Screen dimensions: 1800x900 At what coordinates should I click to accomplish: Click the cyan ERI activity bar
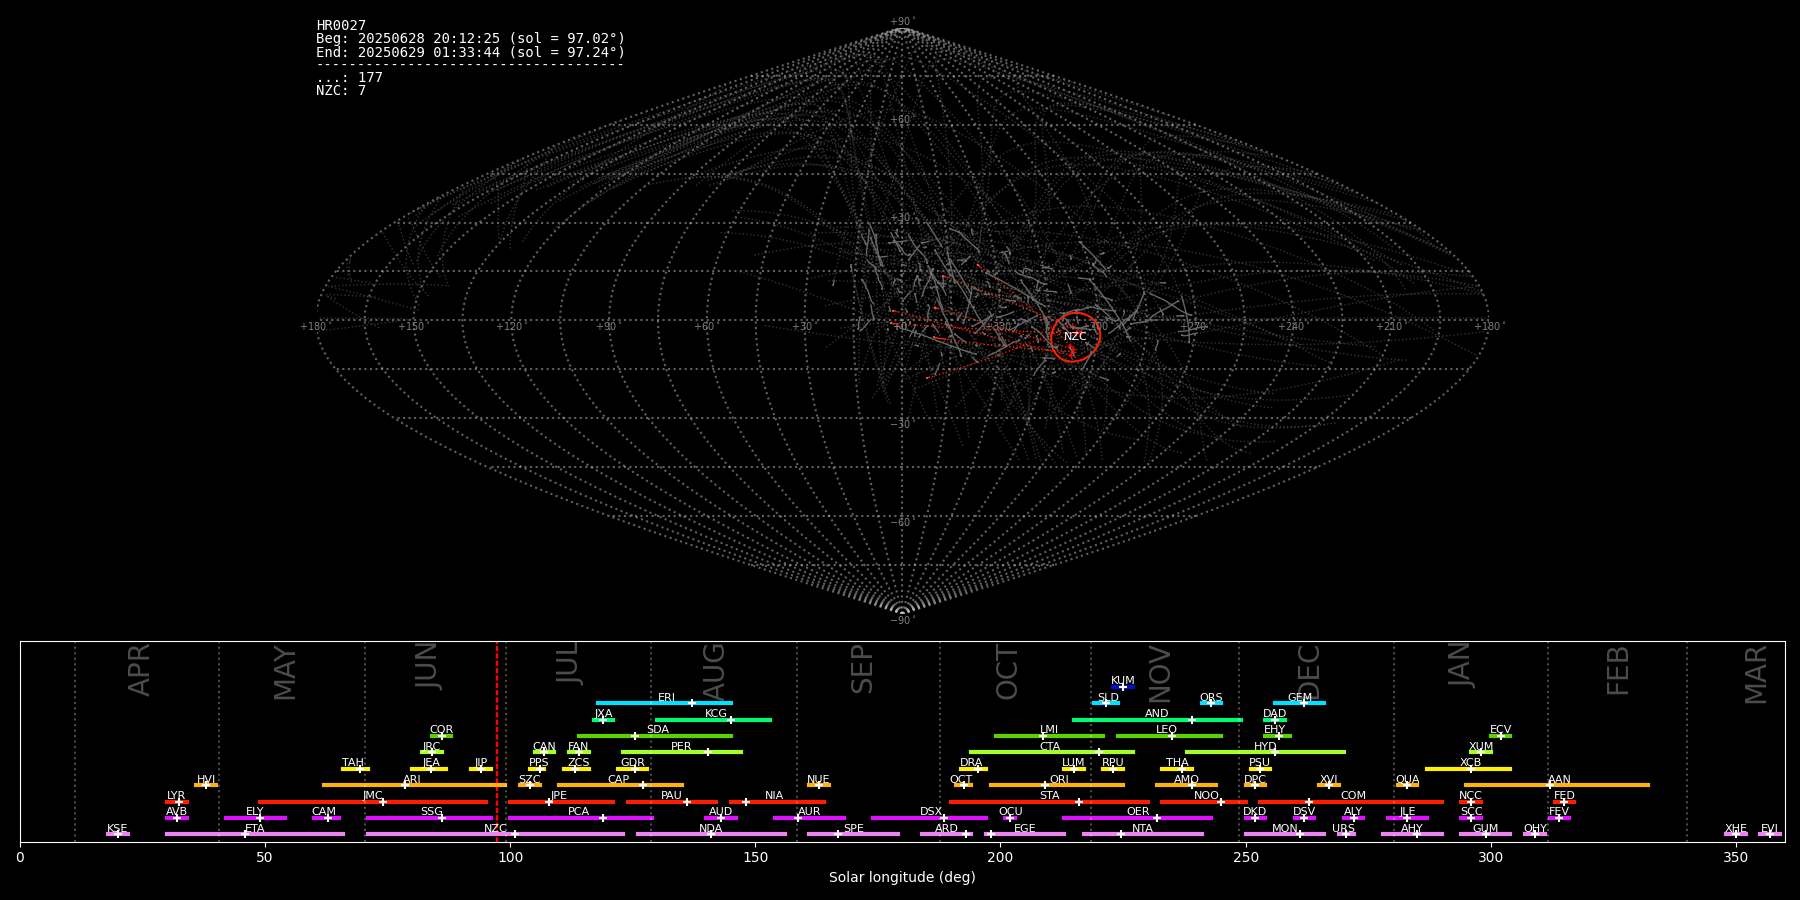click(664, 703)
